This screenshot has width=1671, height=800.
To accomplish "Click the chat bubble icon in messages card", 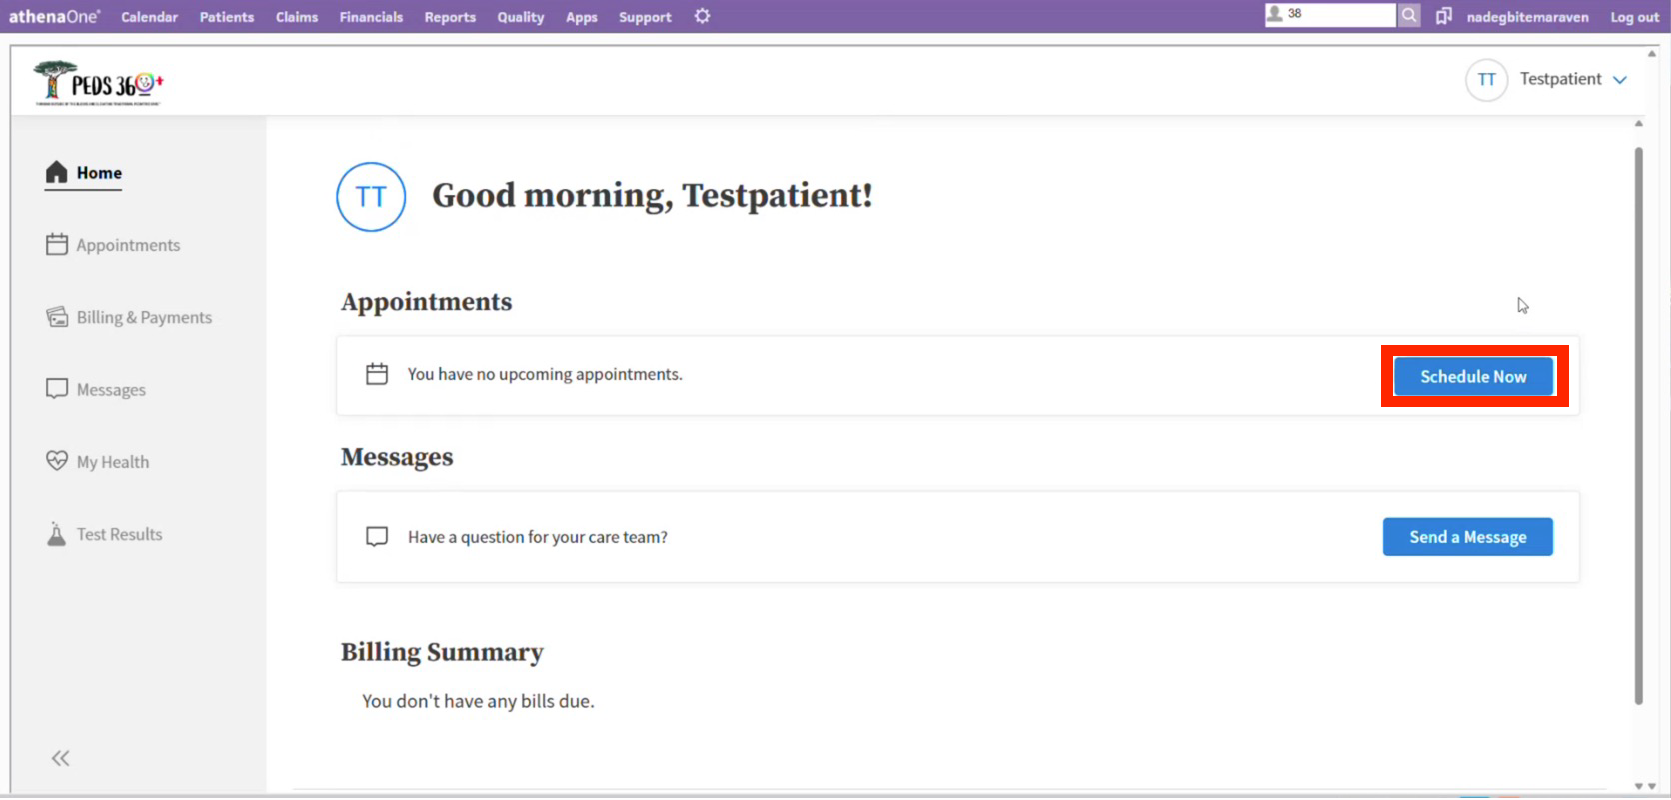I will coord(377,537).
